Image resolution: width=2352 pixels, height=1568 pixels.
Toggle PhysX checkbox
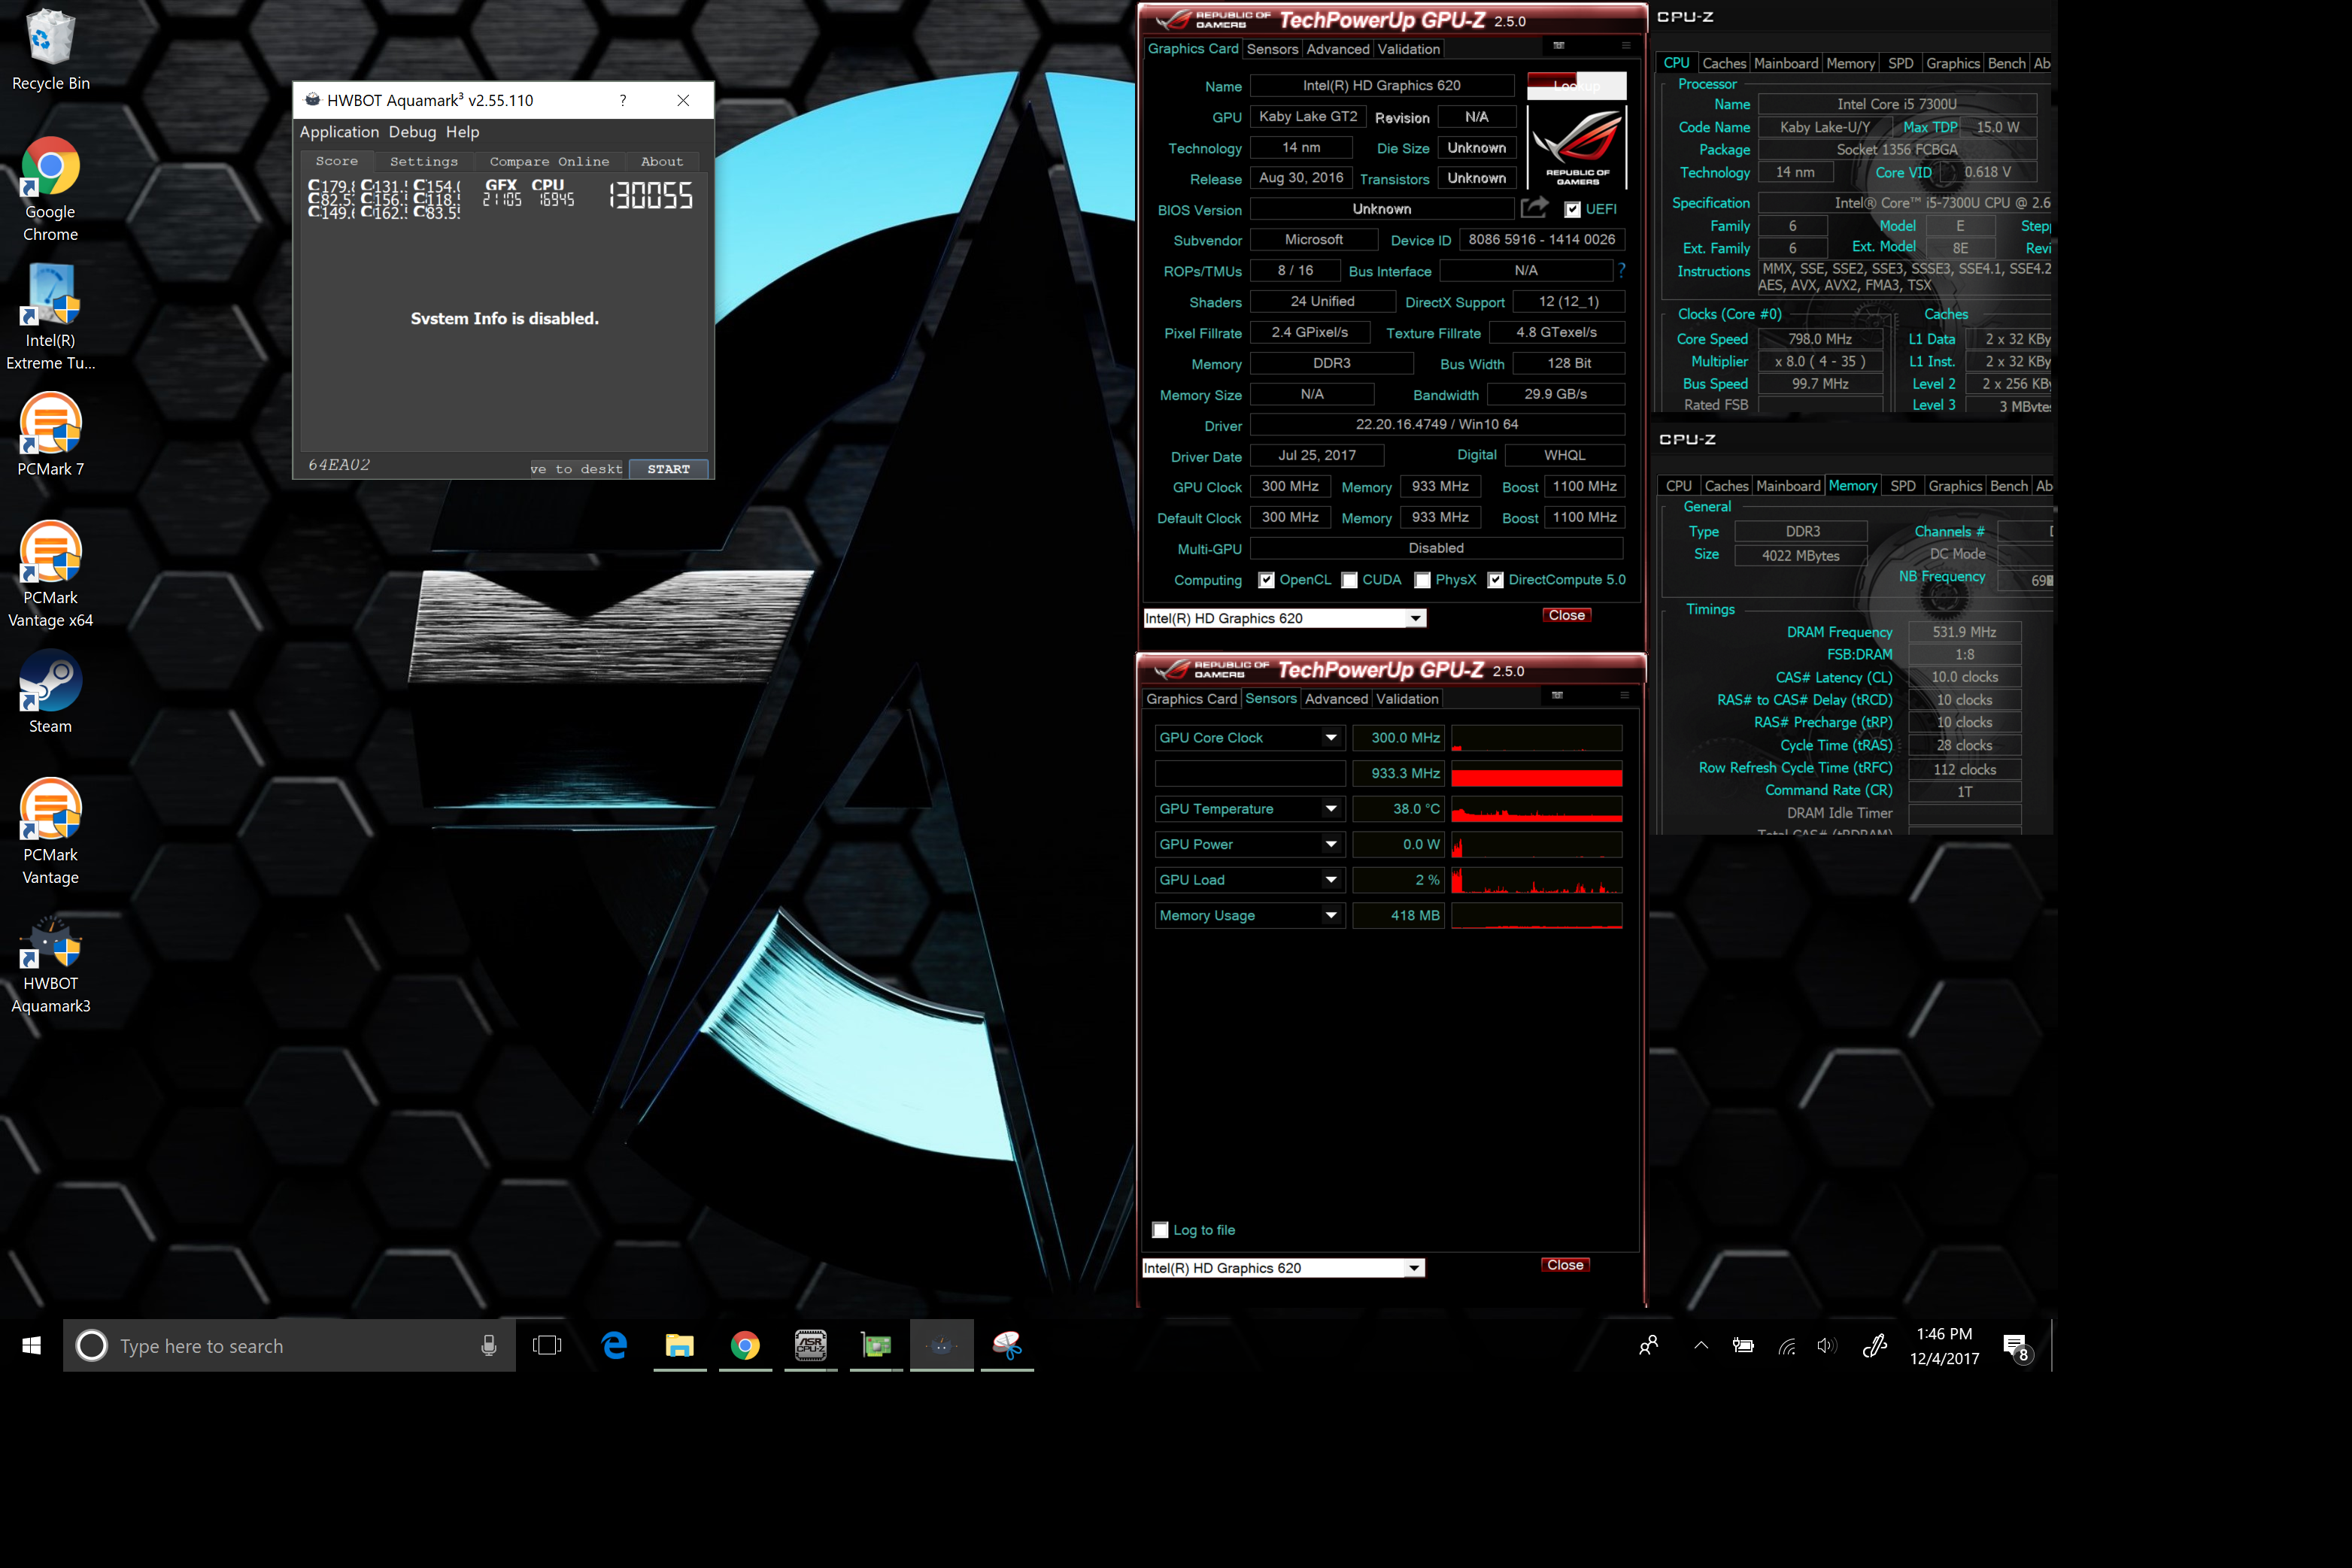point(1422,581)
